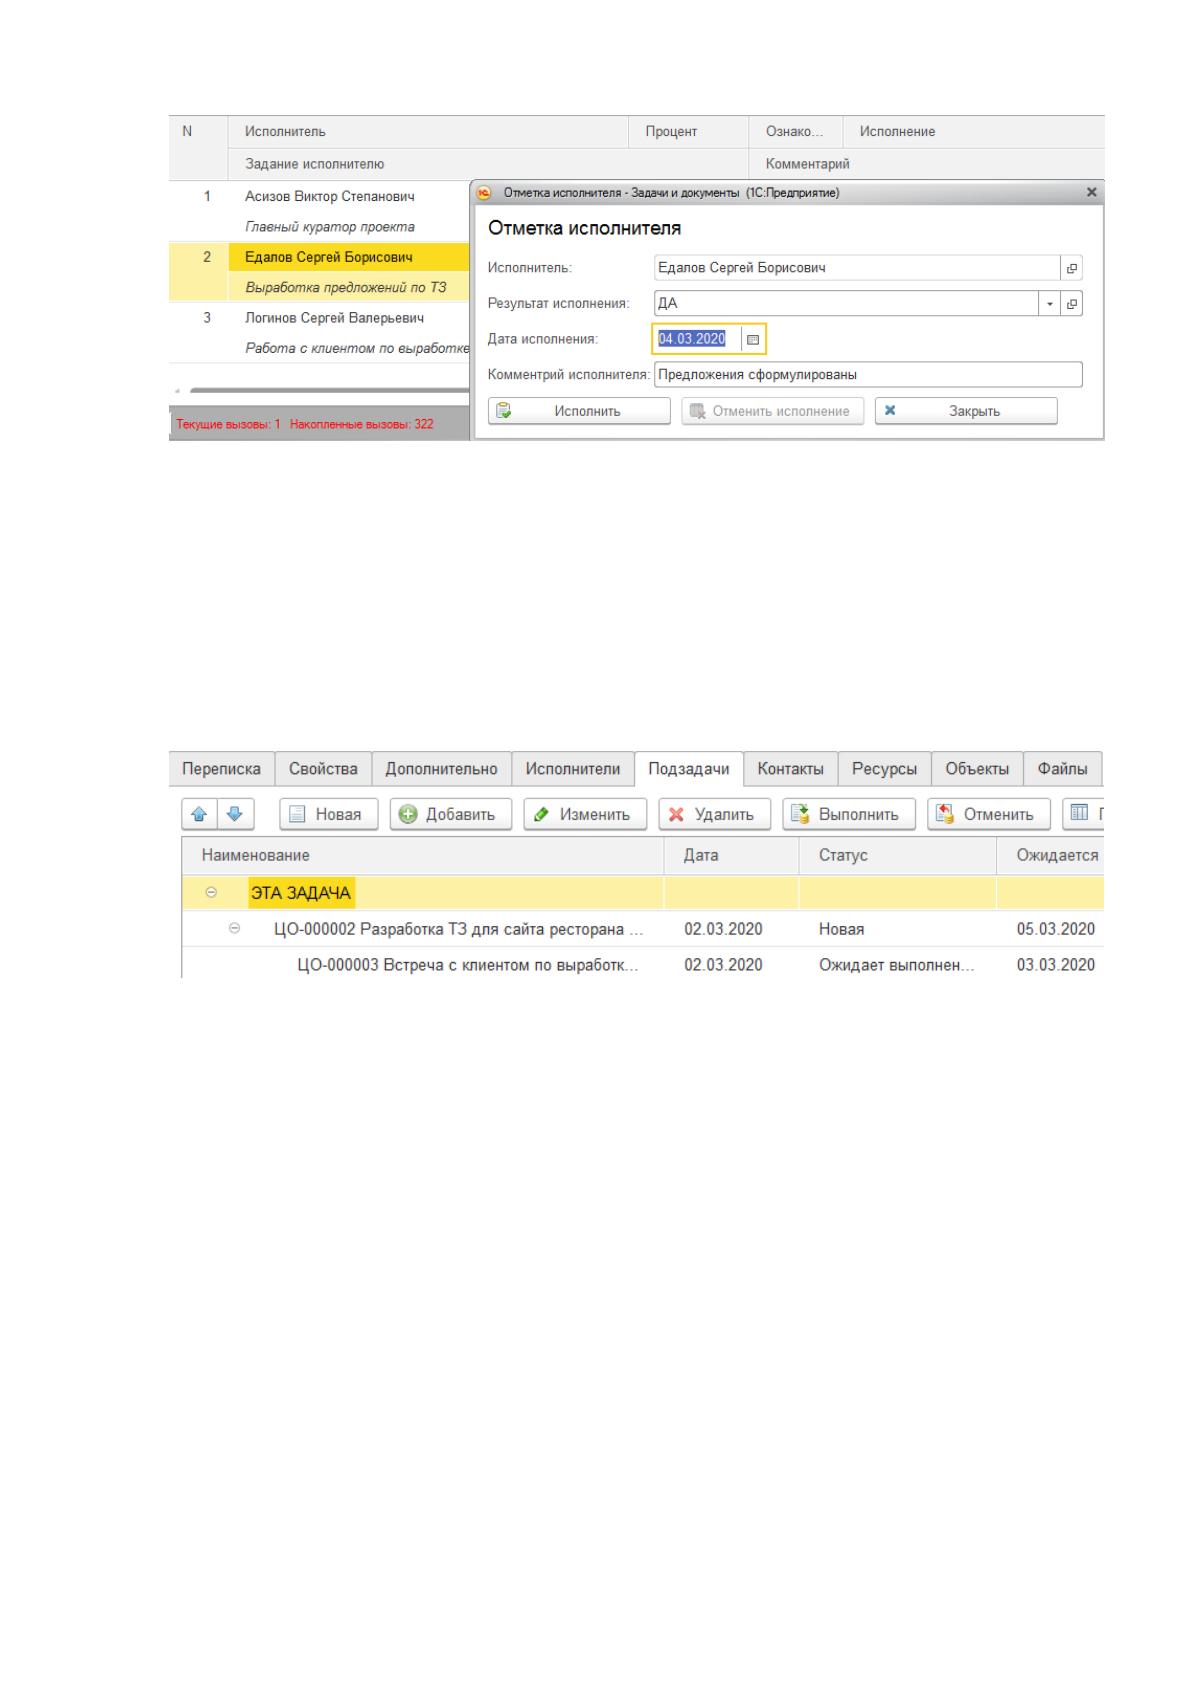Switch to the Исполнители tab
This screenshot has height=1684, width=1190.
[573, 769]
